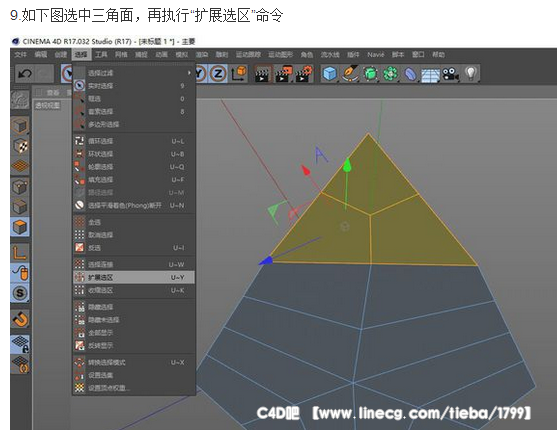Choose 填充选择 fill selection entry
The height and width of the screenshot is (430, 557).
coord(134,179)
